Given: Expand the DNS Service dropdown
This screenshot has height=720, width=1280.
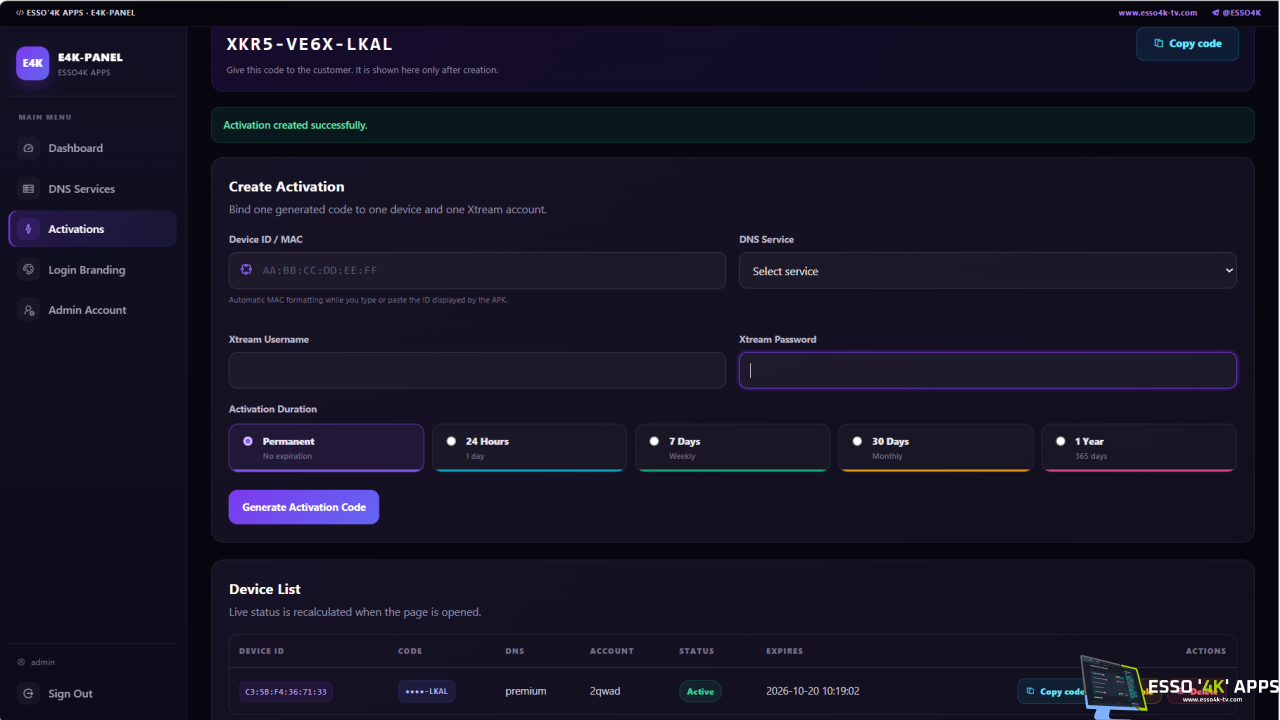Looking at the screenshot, I should [x=987, y=271].
